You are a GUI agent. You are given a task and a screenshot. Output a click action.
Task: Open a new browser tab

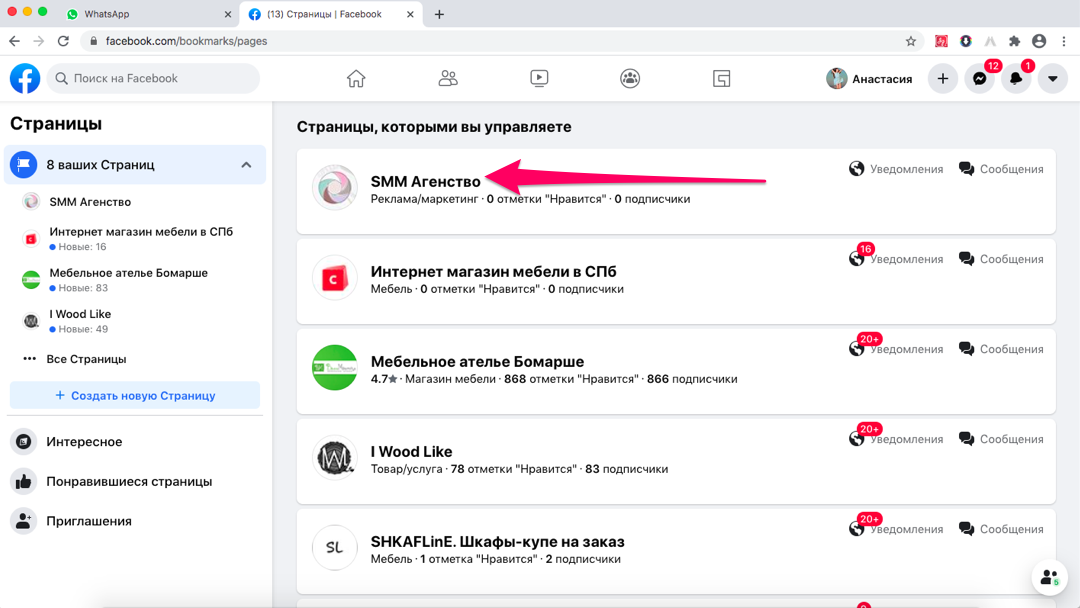click(439, 14)
